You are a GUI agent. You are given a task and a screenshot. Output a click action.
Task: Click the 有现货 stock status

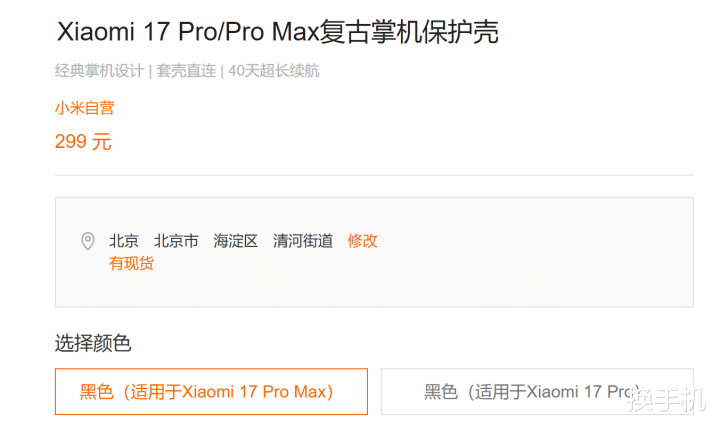click(131, 263)
